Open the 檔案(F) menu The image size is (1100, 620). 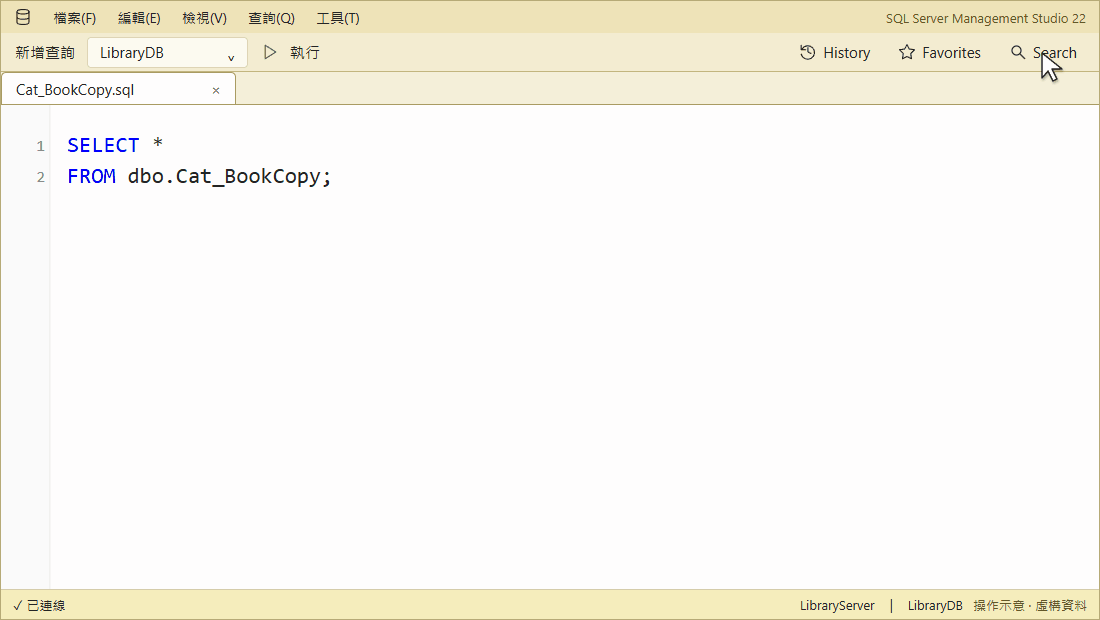point(75,18)
